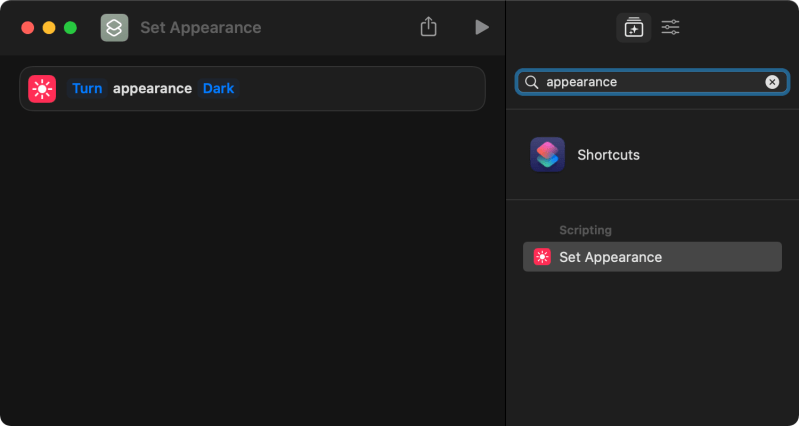Select the Shortcuts app row
799x426 pixels.
tap(652, 154)
